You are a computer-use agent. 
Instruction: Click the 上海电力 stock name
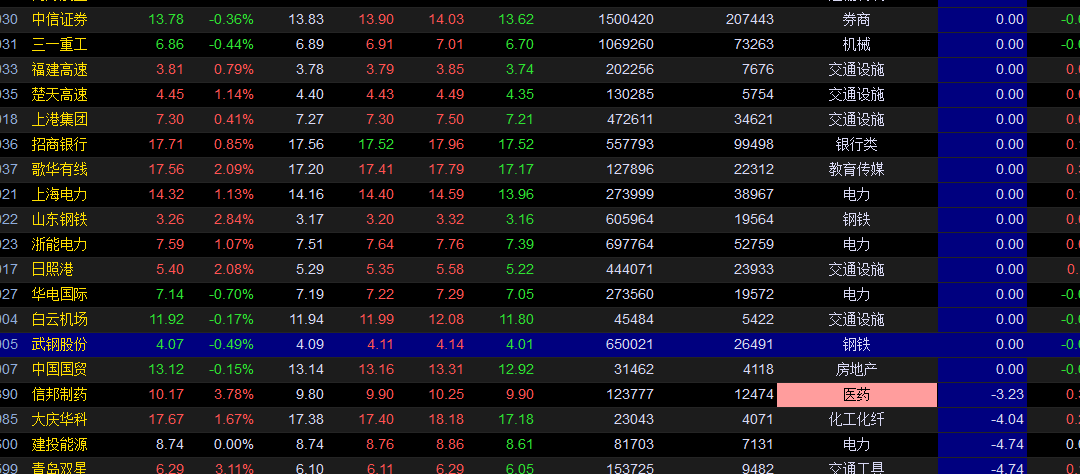[x=59, y=194]
